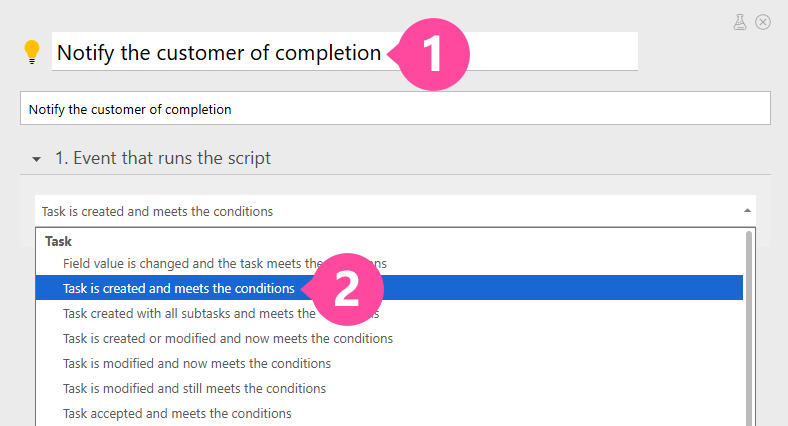Click the script description text box
788x426 pixels.
coord(395,109)
